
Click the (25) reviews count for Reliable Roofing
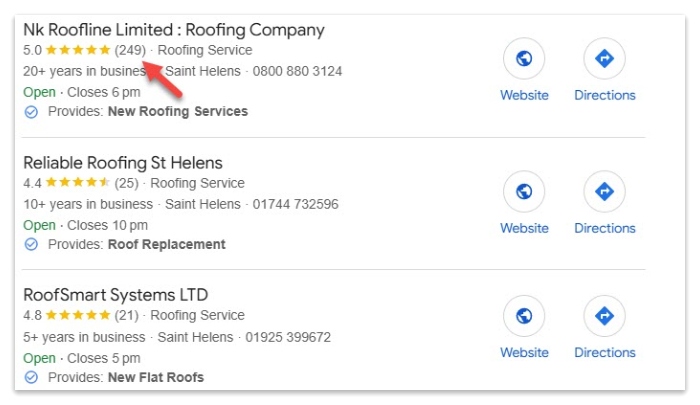click(x=126, y=183)
